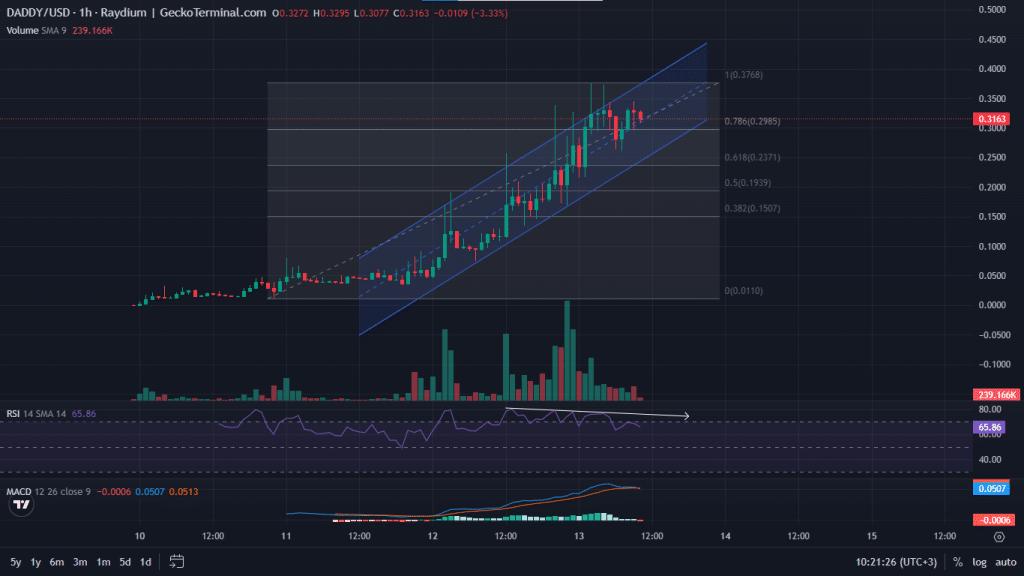Viewport: 1024px width, 576px height.
Task: Toggle percentage scale mode
Action: coord(957,561)
